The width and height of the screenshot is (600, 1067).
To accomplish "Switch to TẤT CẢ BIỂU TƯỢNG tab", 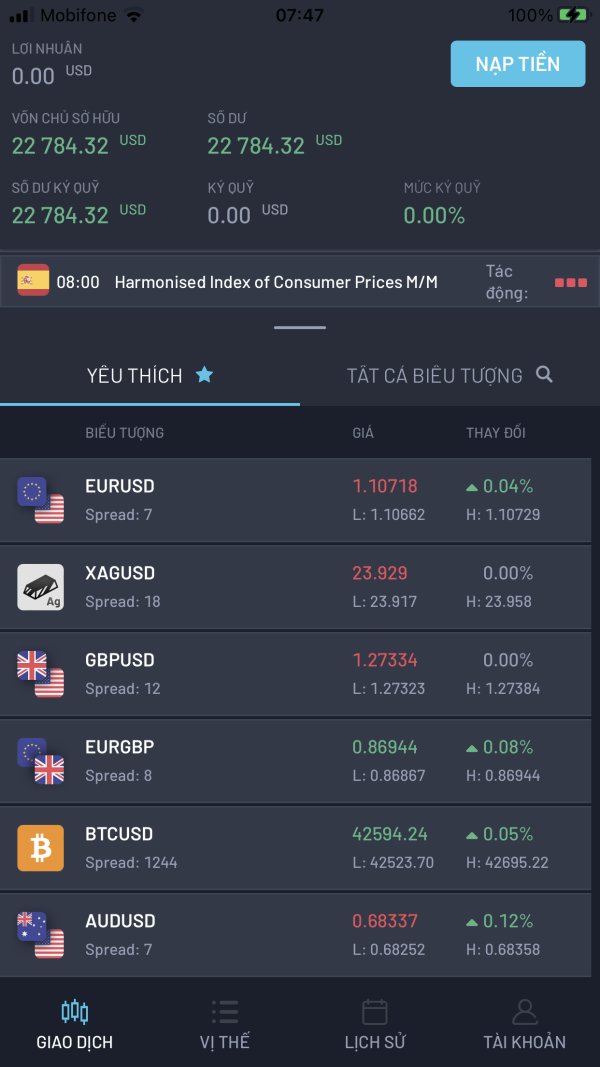I will (x=450, y=375).
